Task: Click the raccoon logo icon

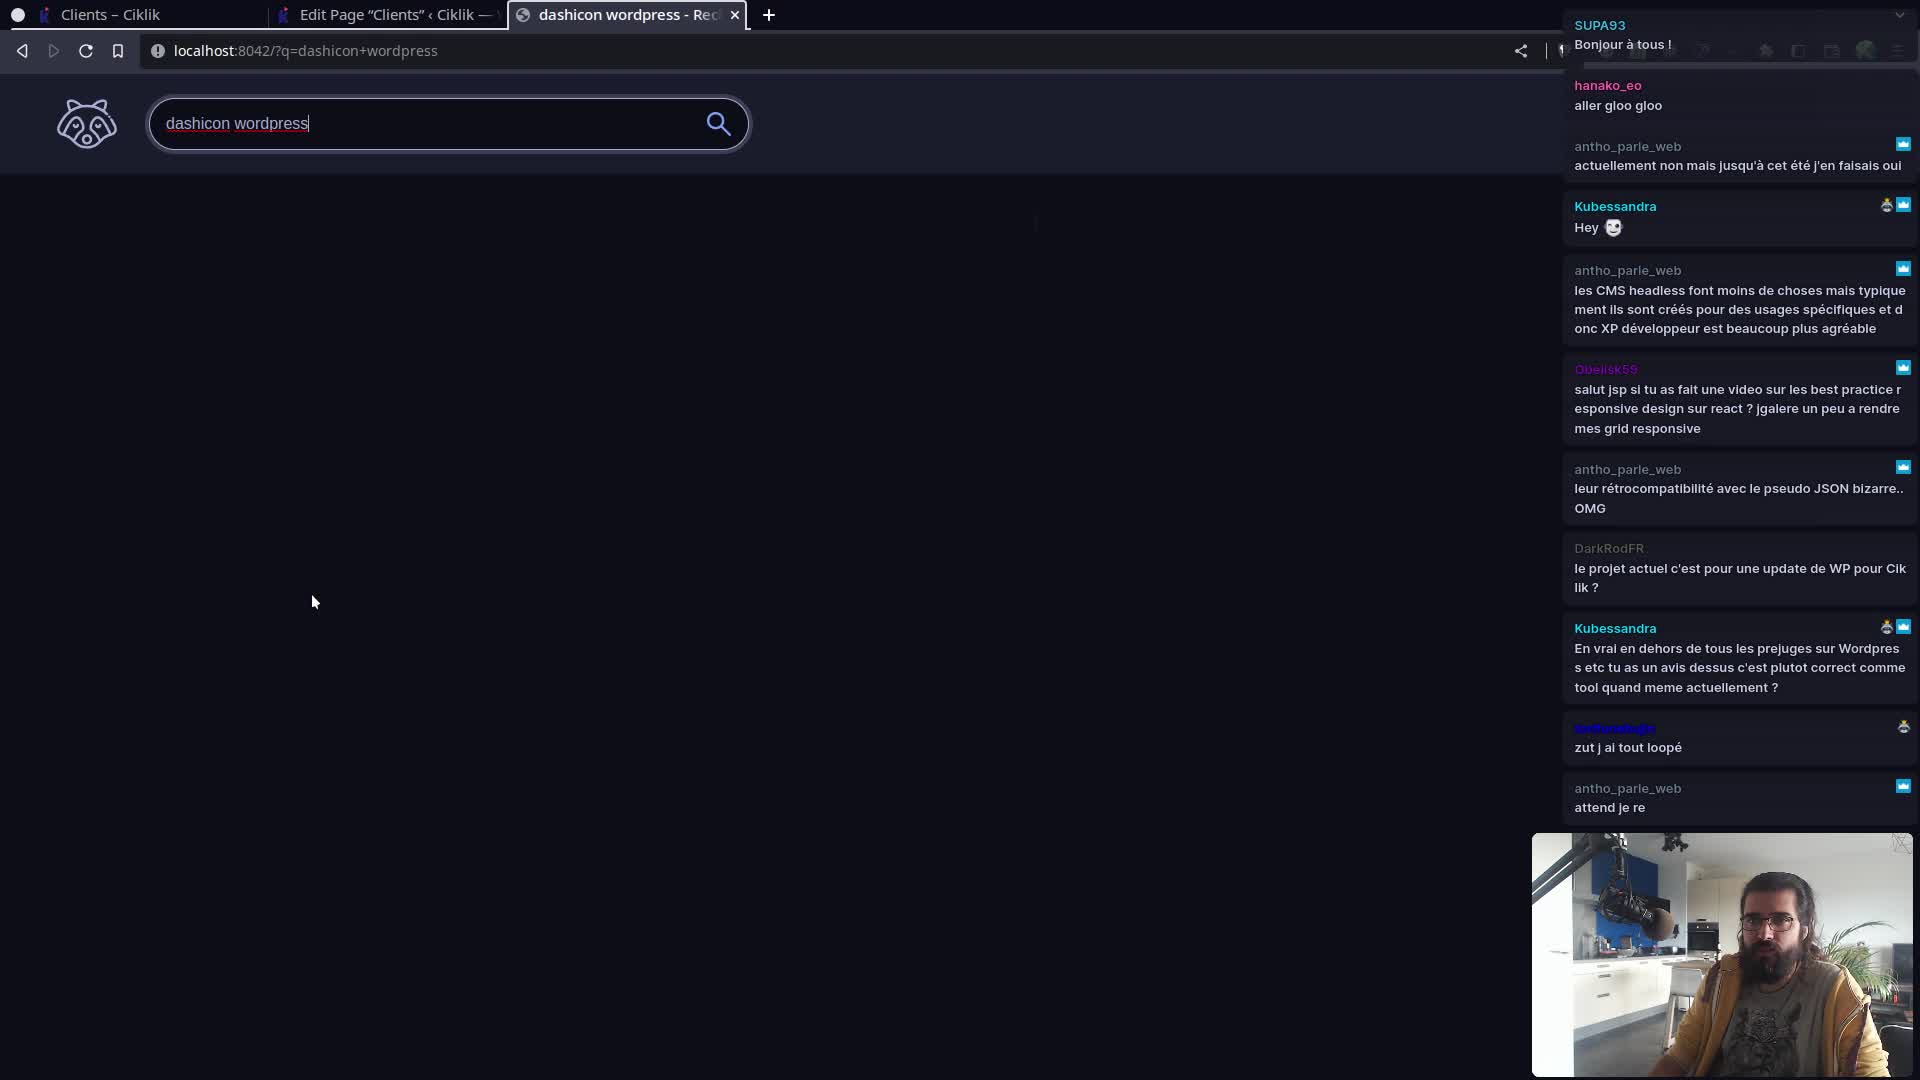Action: click(x=87, y=124)
